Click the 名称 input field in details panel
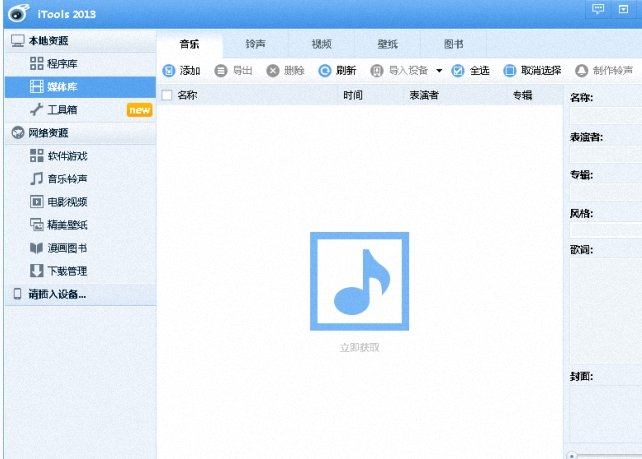Image resolution: width=642 pixels, height=459 pixels. (606, 116)
